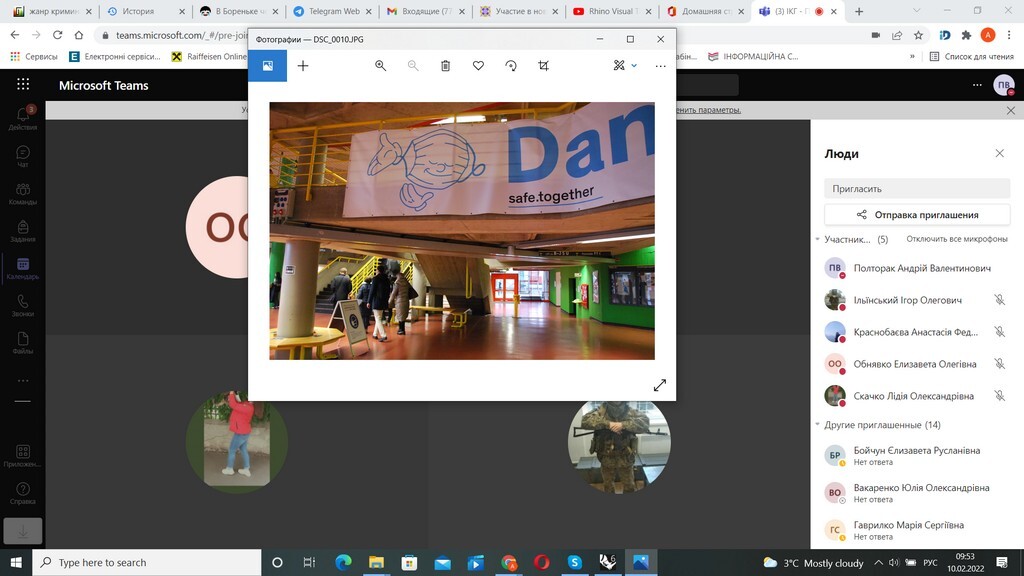The width and height of the screenshot is (1024, 576).
Task: Rotate the photo DSC_0010.JPG
Action: tap(511, 66)
